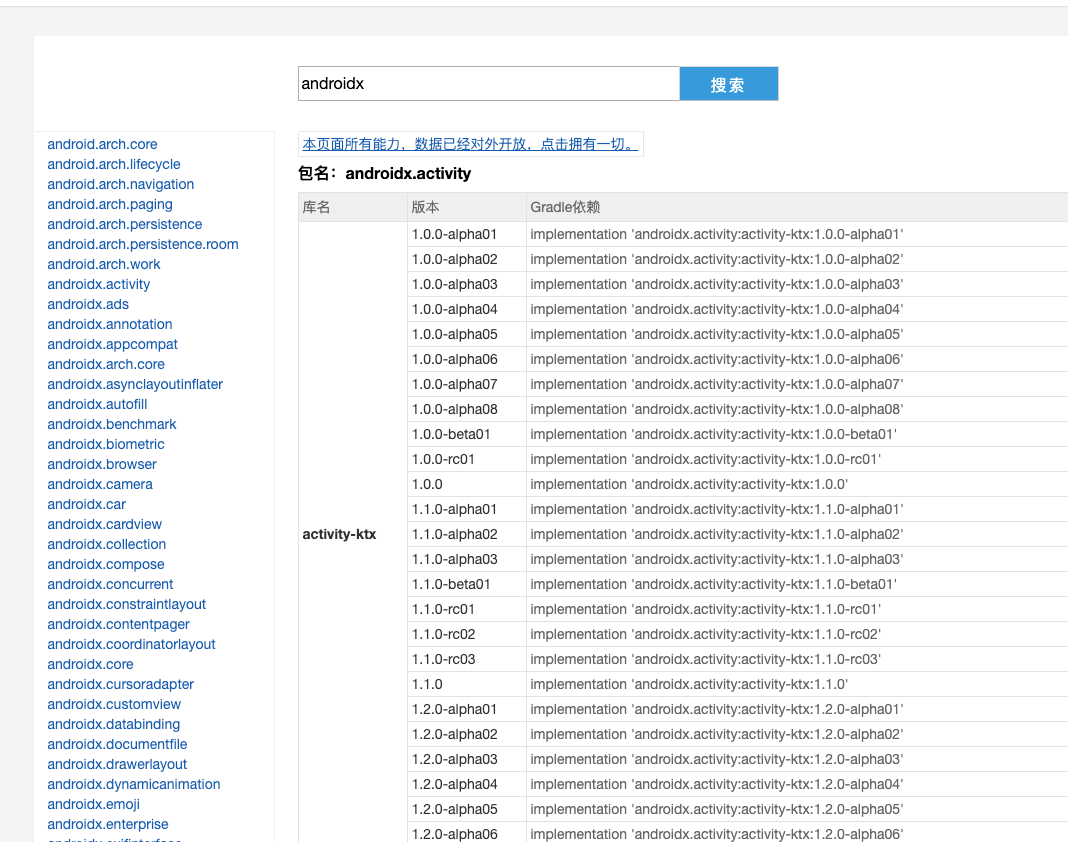Open androidx.documentfile link
The width and height of the screenshot is (1068, 842).
tap(117, 745)
